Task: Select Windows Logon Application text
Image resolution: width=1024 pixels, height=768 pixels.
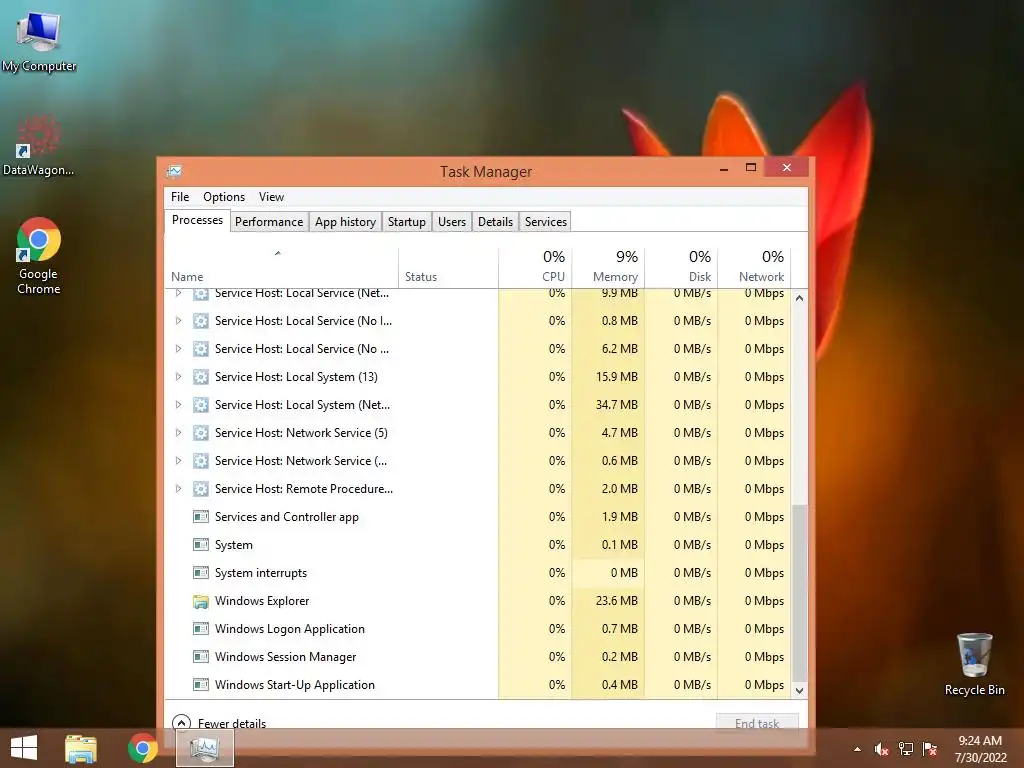Action: (x=290, y=629)
